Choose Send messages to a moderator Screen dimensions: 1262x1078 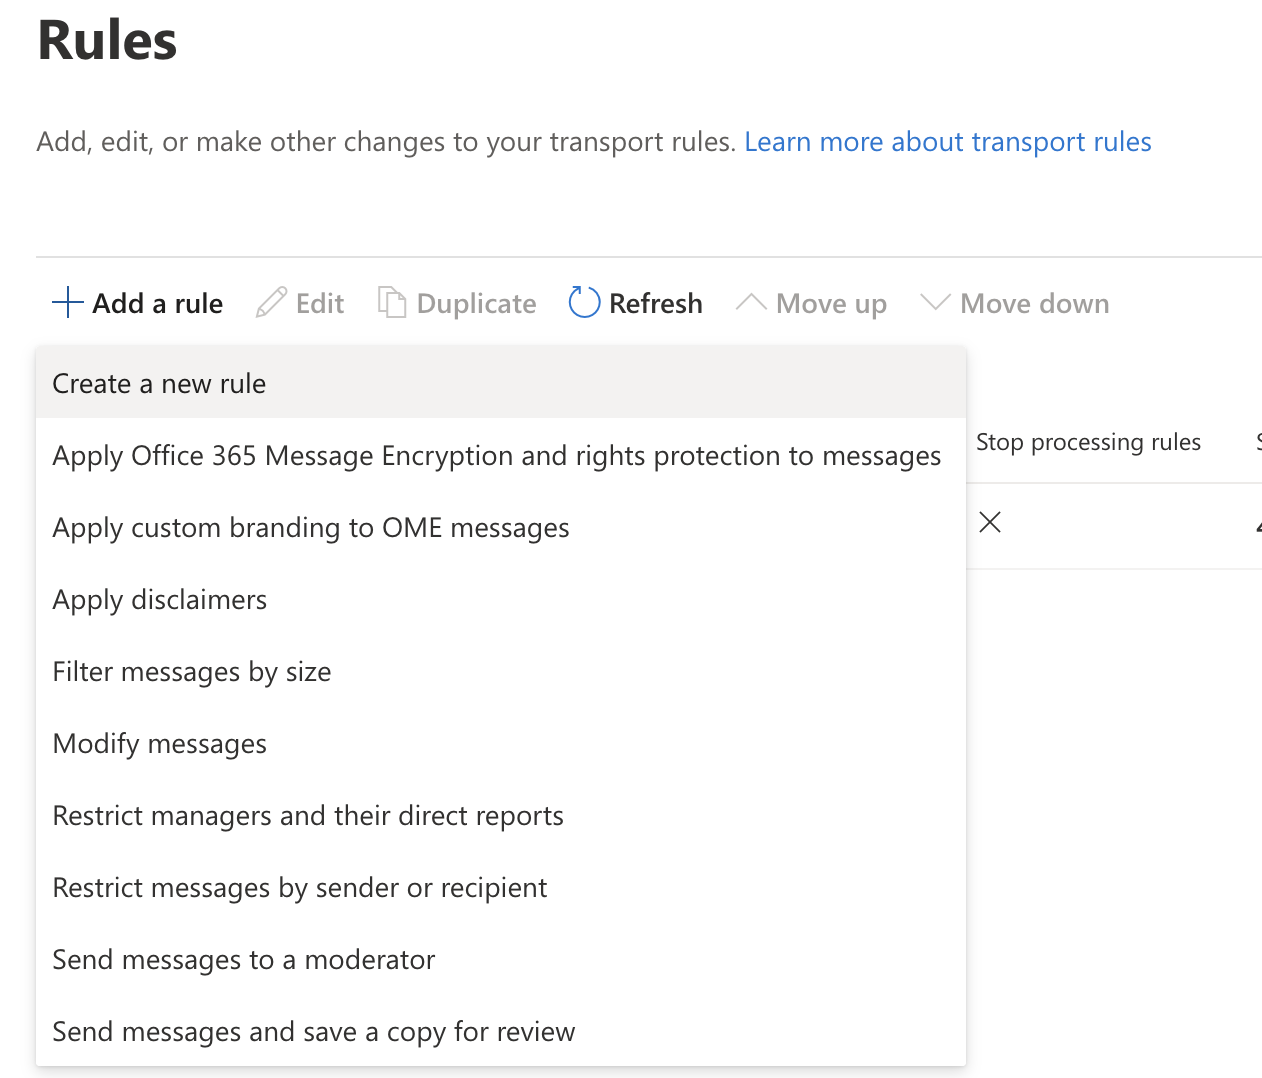click(x=243, y=960)
